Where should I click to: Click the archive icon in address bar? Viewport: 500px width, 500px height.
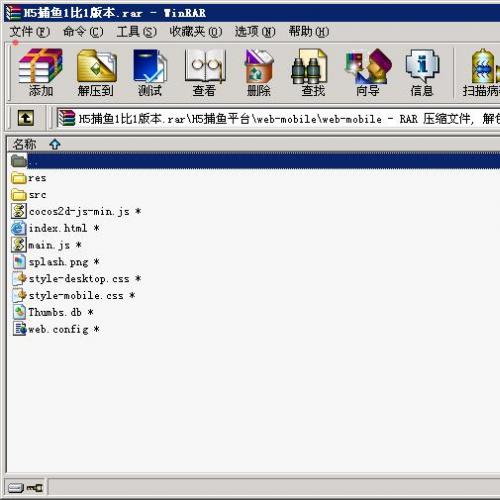(67, 118)
